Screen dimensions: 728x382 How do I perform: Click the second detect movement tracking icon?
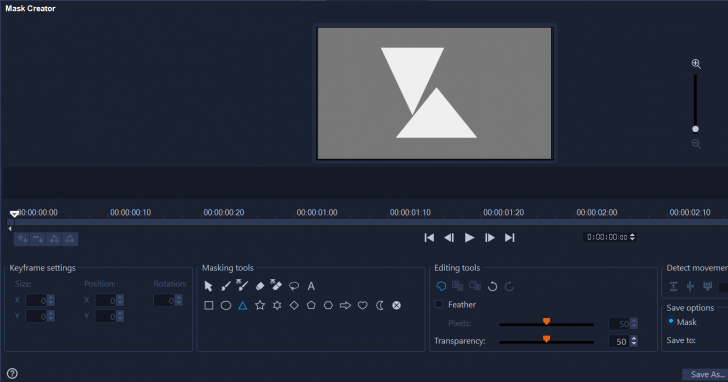click(x=690, y=286)
